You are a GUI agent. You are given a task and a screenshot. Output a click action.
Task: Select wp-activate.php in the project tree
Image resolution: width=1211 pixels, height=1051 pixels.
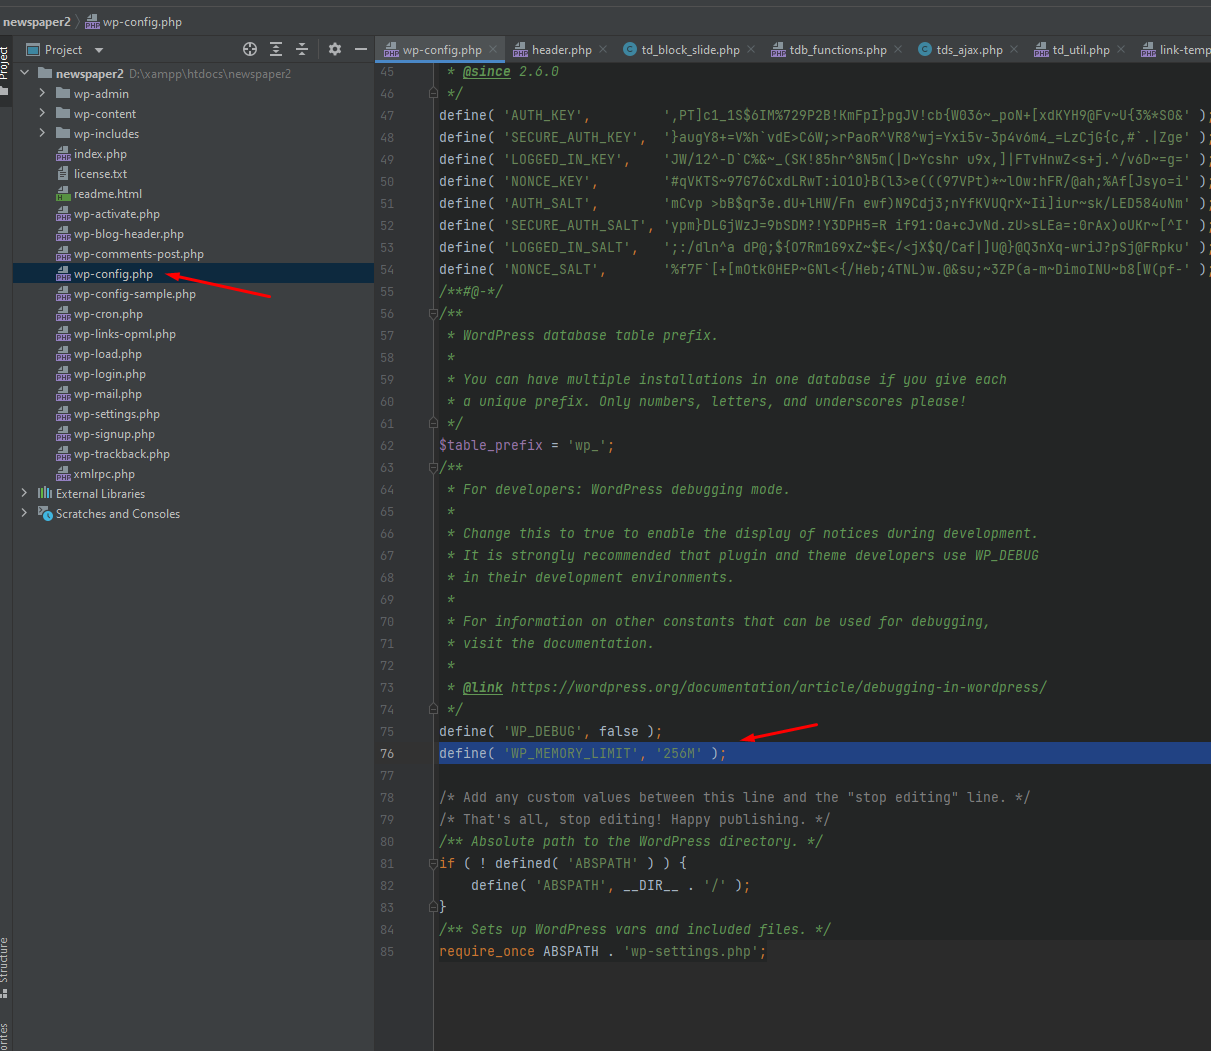click(117, 214)
